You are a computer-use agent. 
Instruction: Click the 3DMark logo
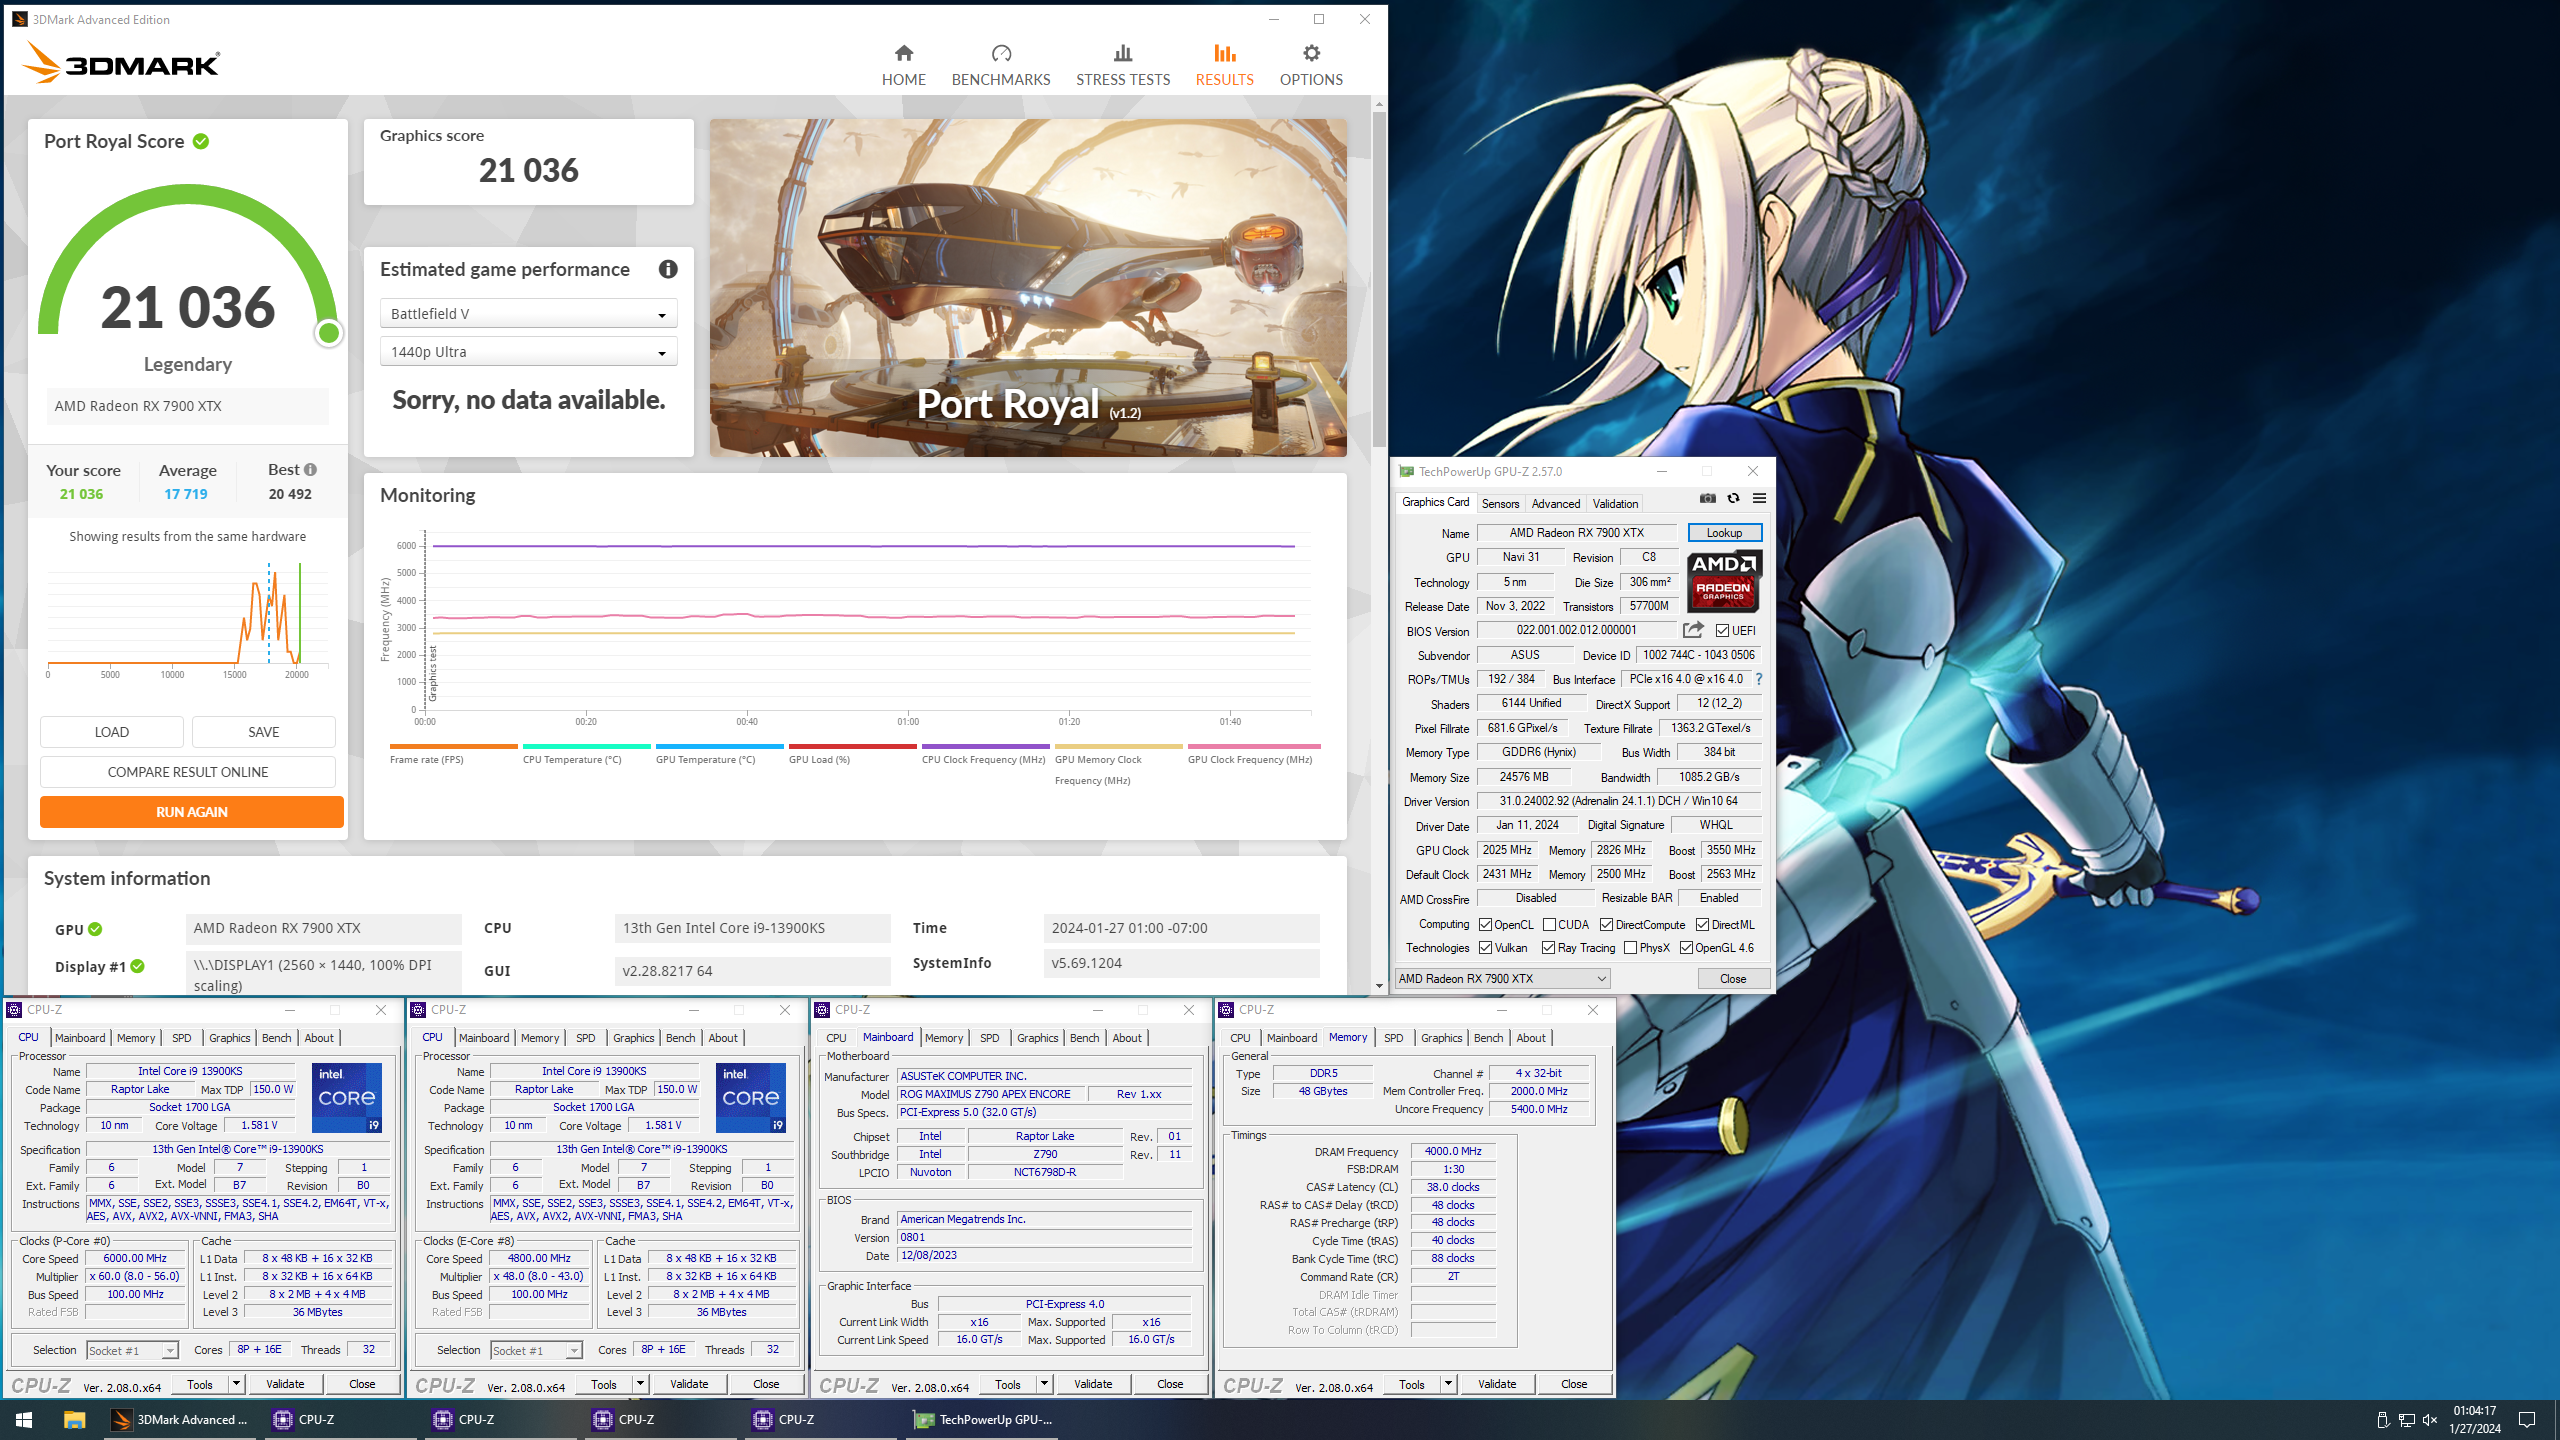click(x=121, y=63)
